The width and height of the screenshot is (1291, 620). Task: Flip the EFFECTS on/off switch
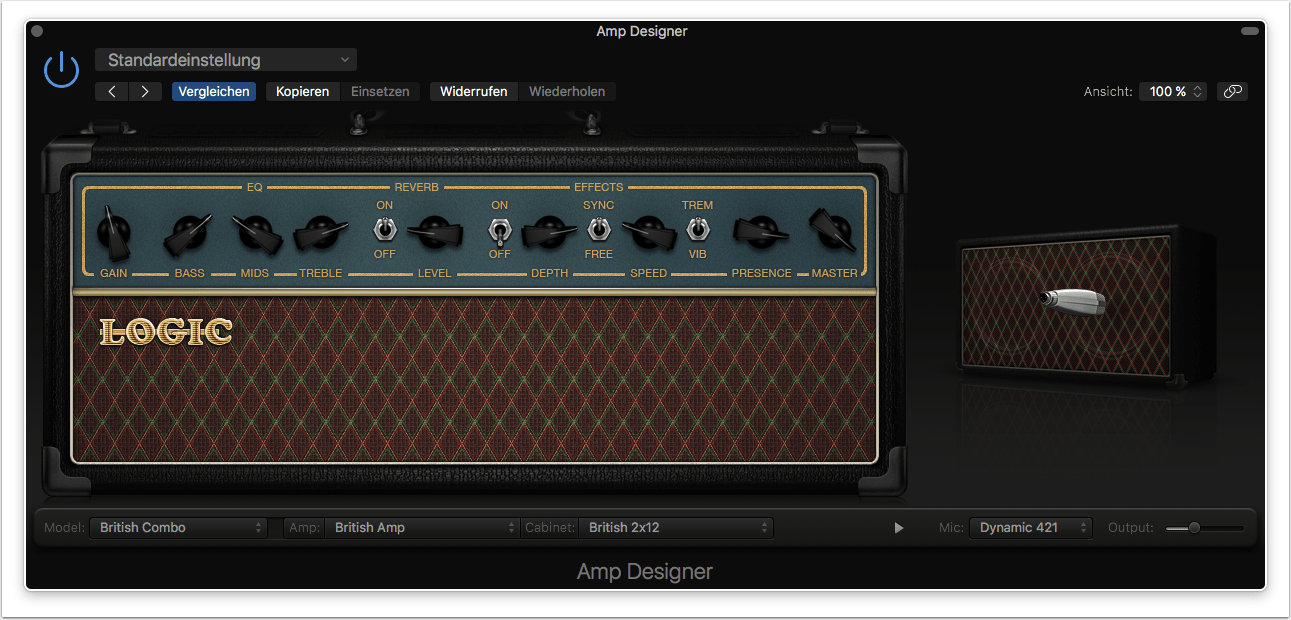point(499,232)
